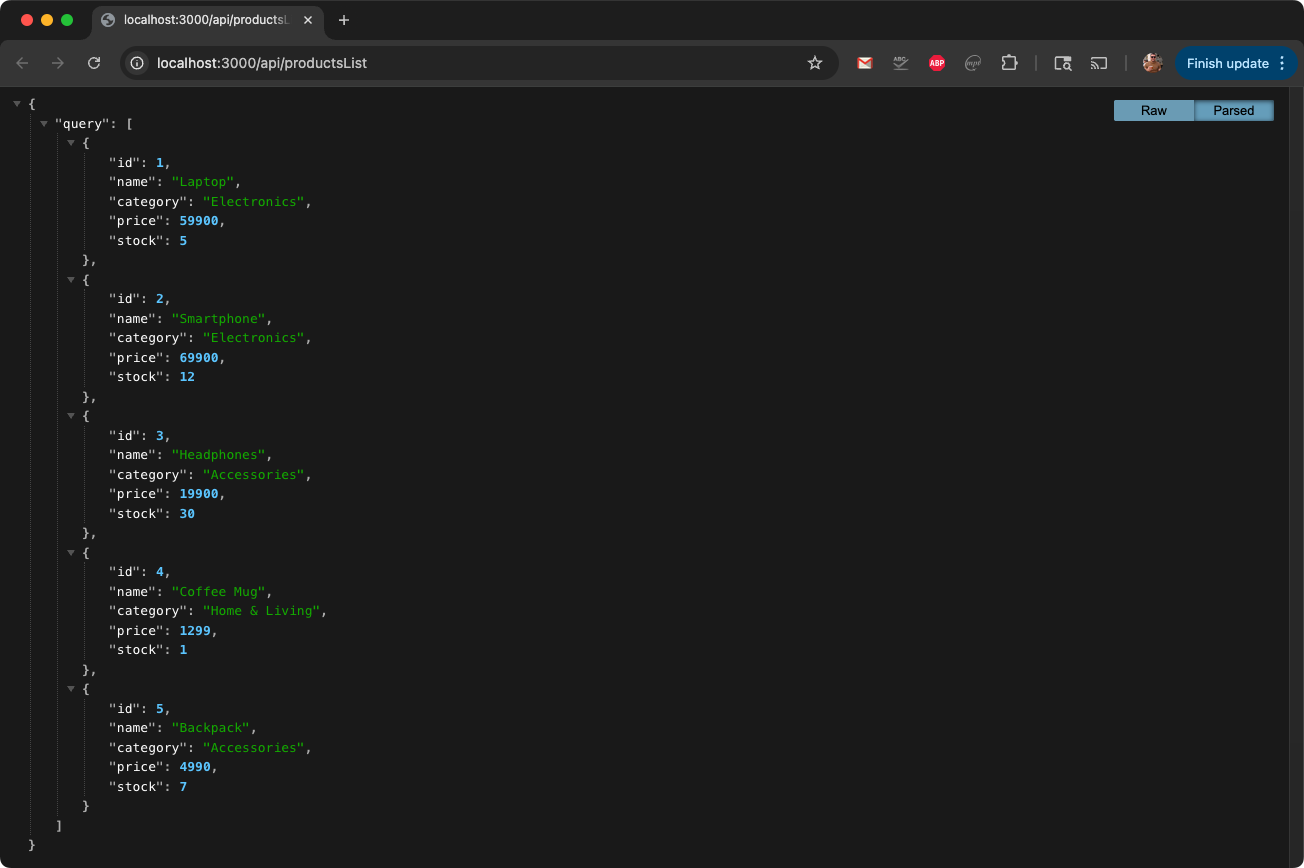Collapse the root JSON object
Image resolution: width=1304 pixels, height=868 pixels.
(x=17, y=104)
